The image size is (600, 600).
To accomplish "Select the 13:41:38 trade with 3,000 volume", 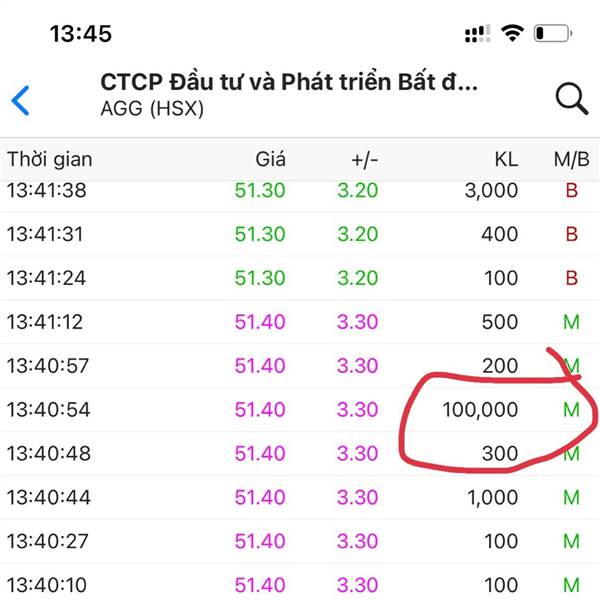I will 300,190.
